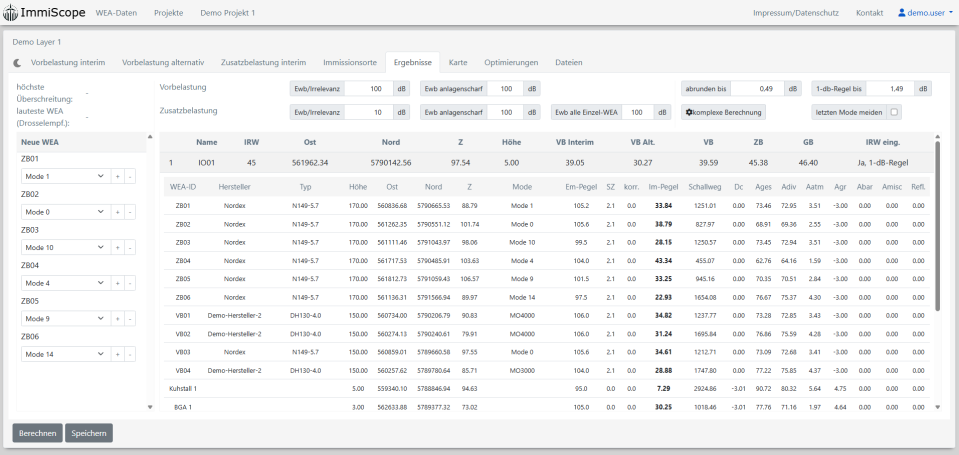Open the Immissionsorte tab

click(x=349, y=62)
